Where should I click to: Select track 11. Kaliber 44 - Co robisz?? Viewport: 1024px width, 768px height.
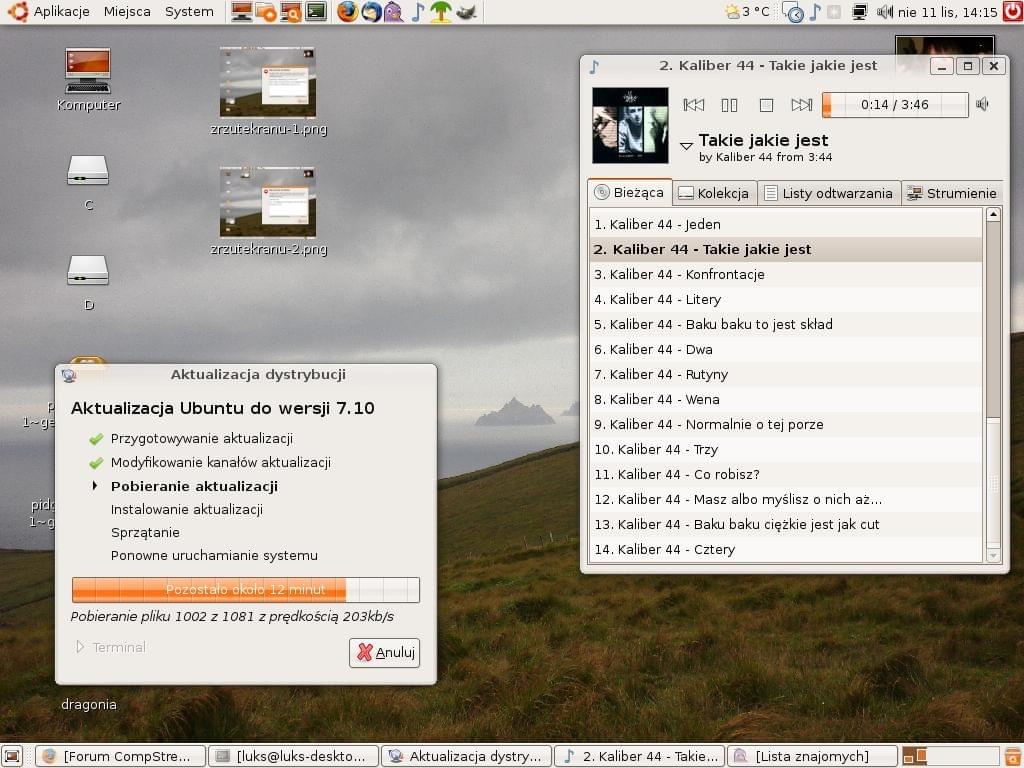coord(786,474)
